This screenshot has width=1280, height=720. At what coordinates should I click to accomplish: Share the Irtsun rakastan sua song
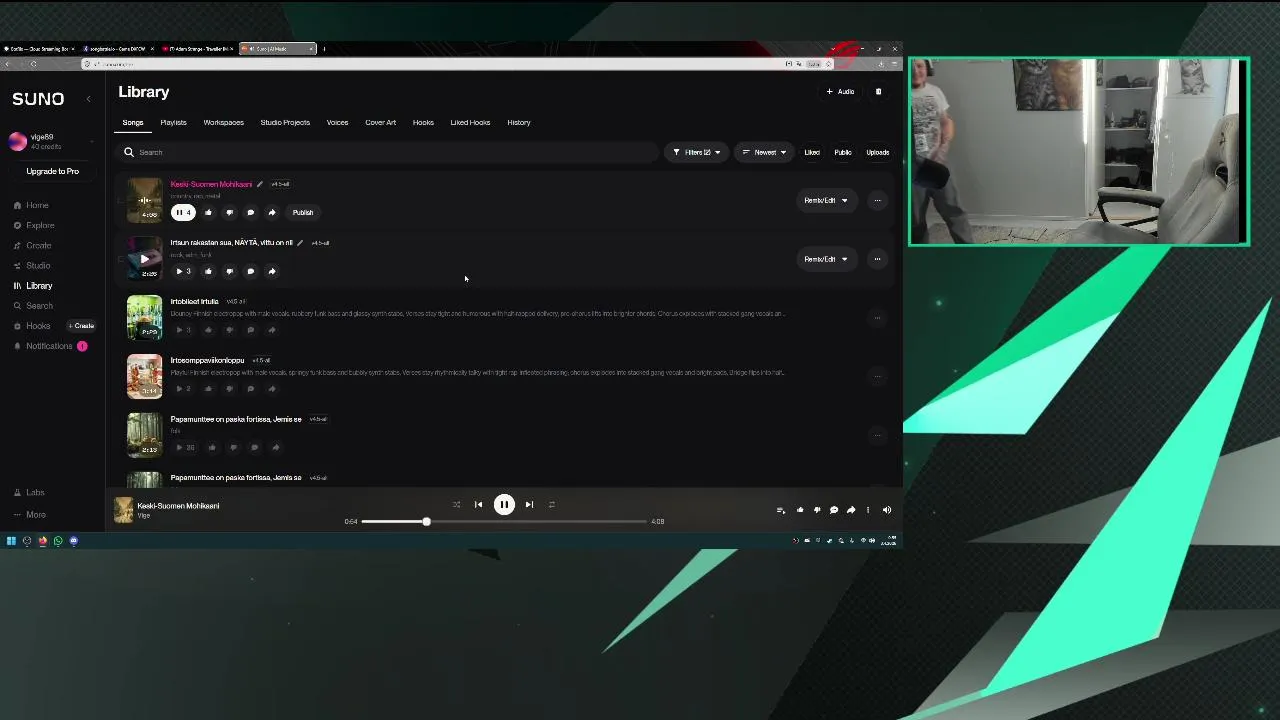(x=272, y=271)
